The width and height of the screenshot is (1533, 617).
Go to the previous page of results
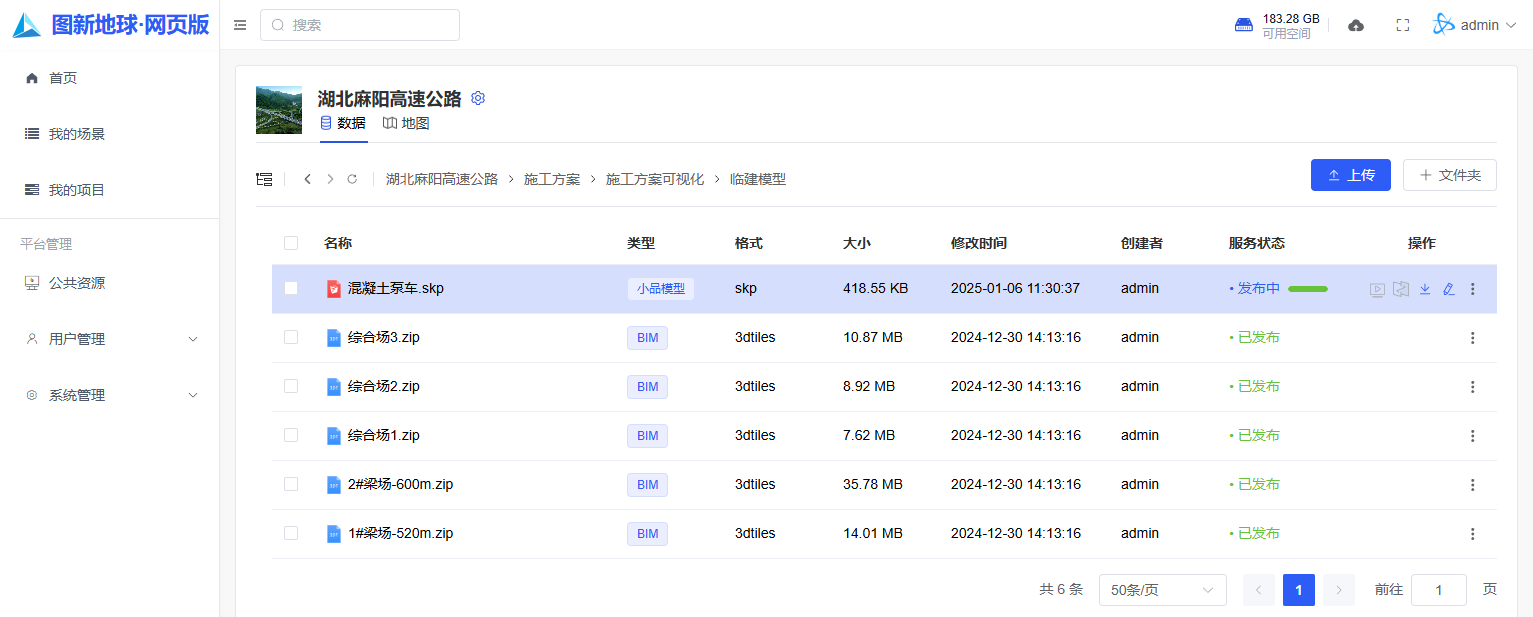1258,590
